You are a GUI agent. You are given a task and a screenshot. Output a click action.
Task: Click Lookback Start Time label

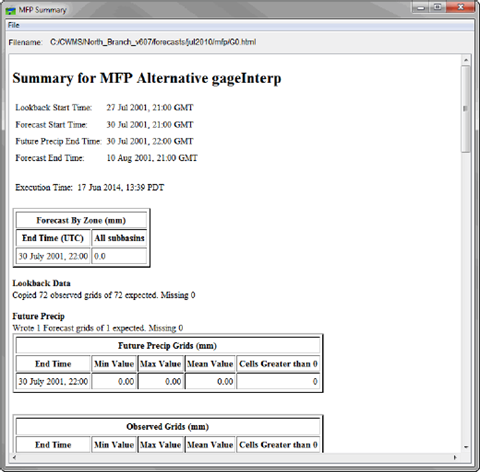point(54,108)
